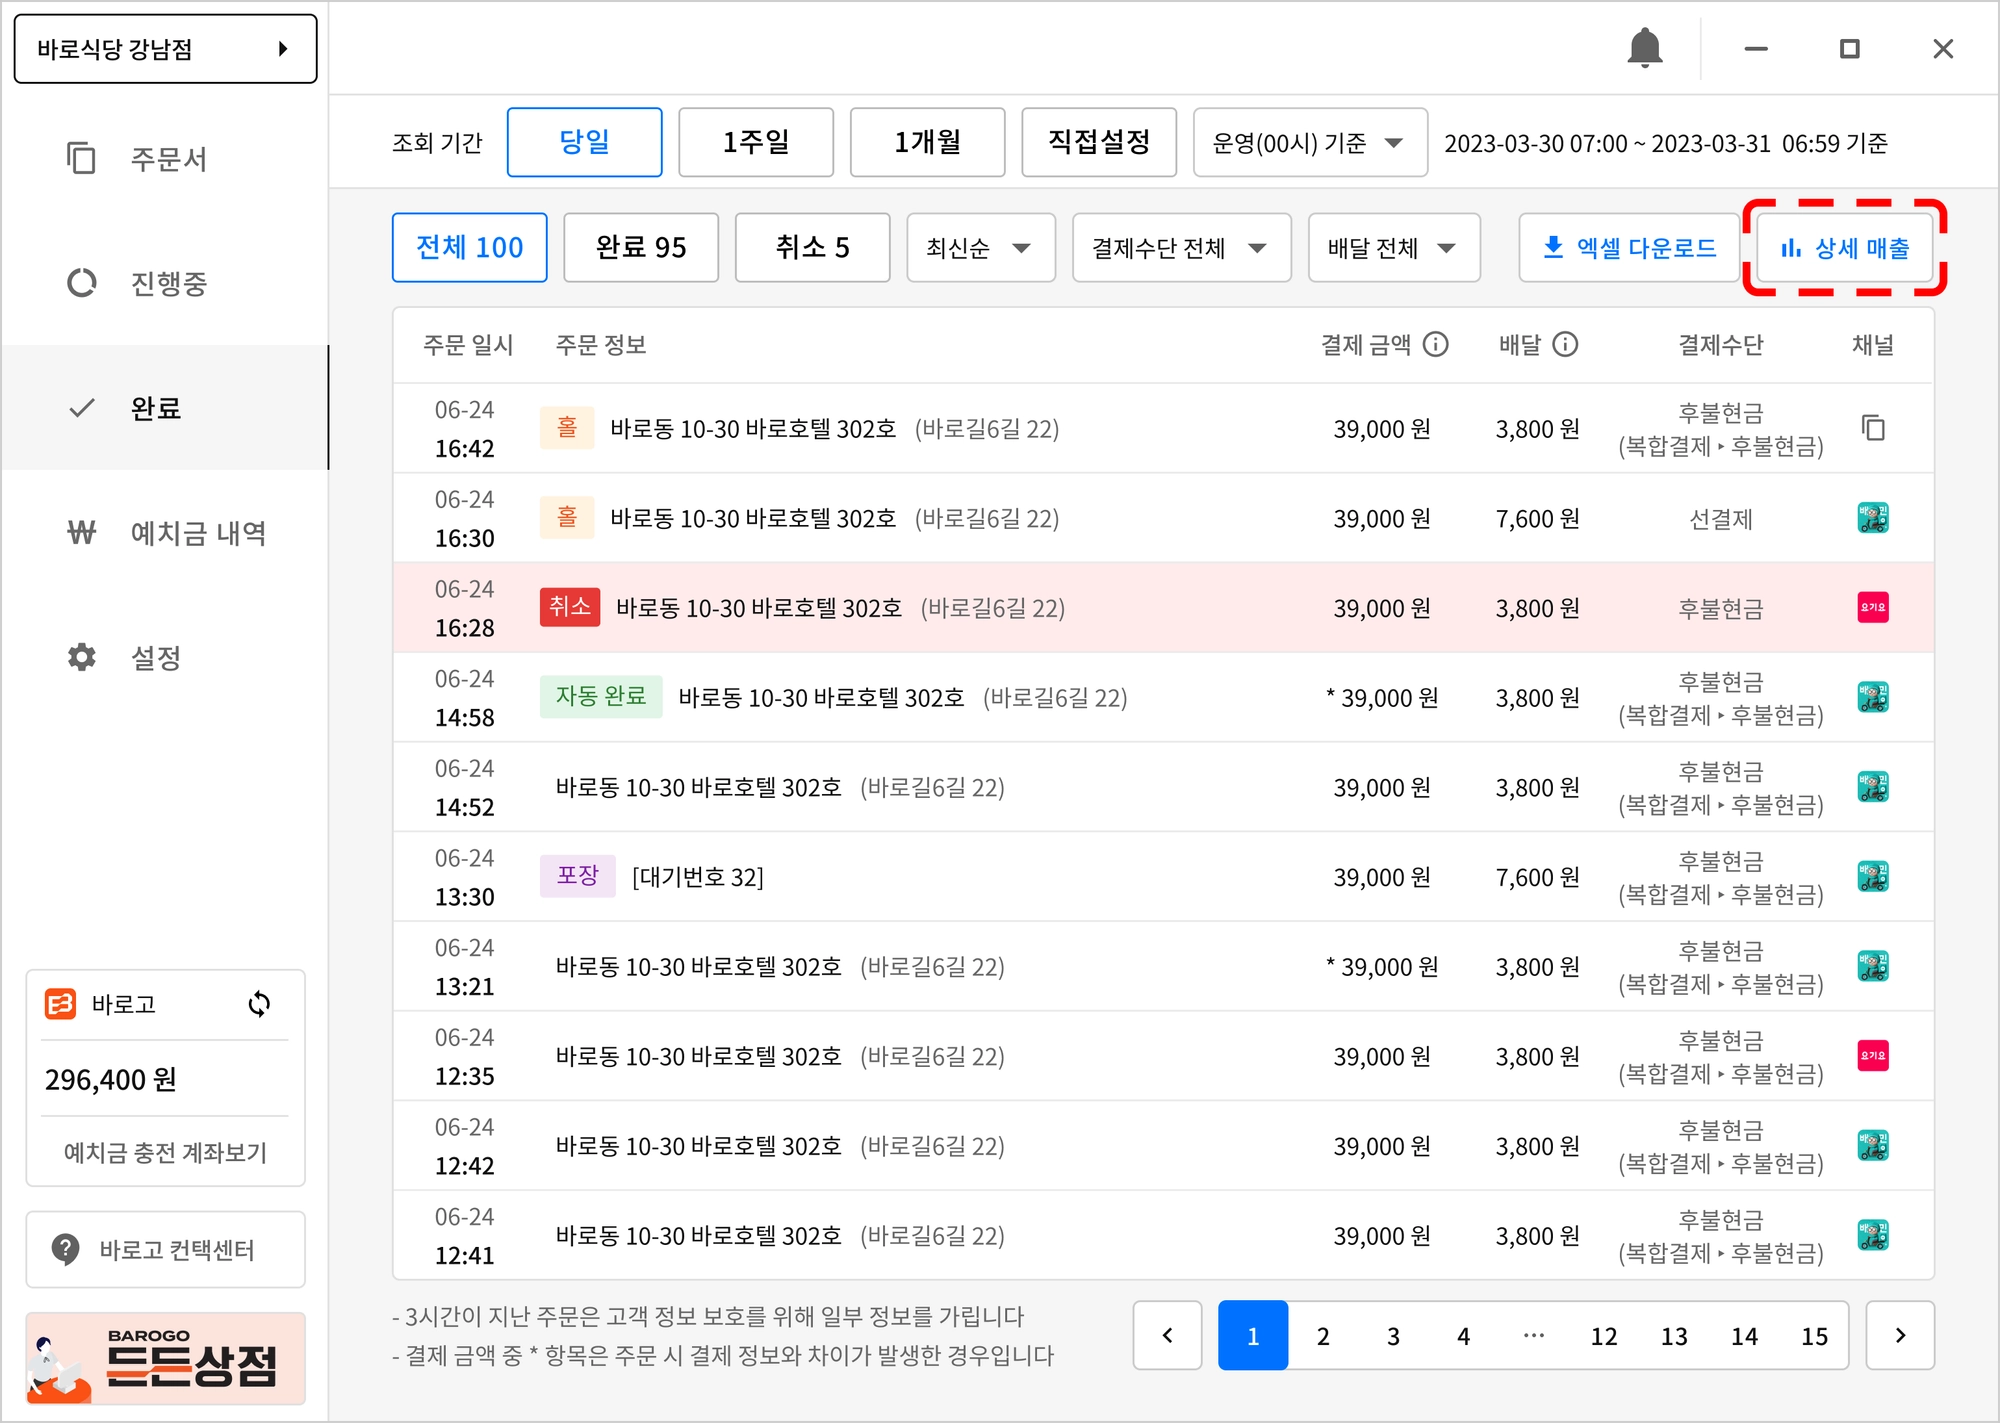The width and height of the screenshot is (2000, 1423).
Task: Open 상세 매출 report
Action: tap(1844, 247)
